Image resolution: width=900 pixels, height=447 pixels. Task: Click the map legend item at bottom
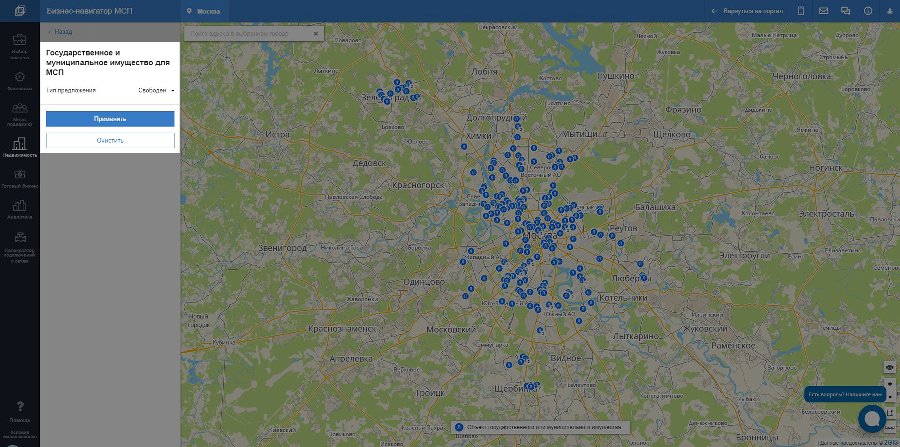coord(540,427)
